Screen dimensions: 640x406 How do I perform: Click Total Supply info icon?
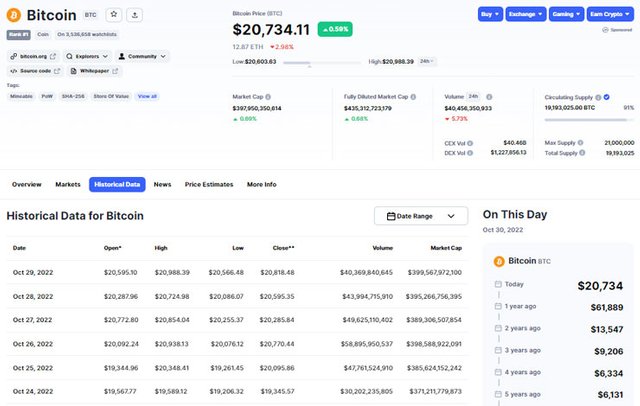coord(582,153)
